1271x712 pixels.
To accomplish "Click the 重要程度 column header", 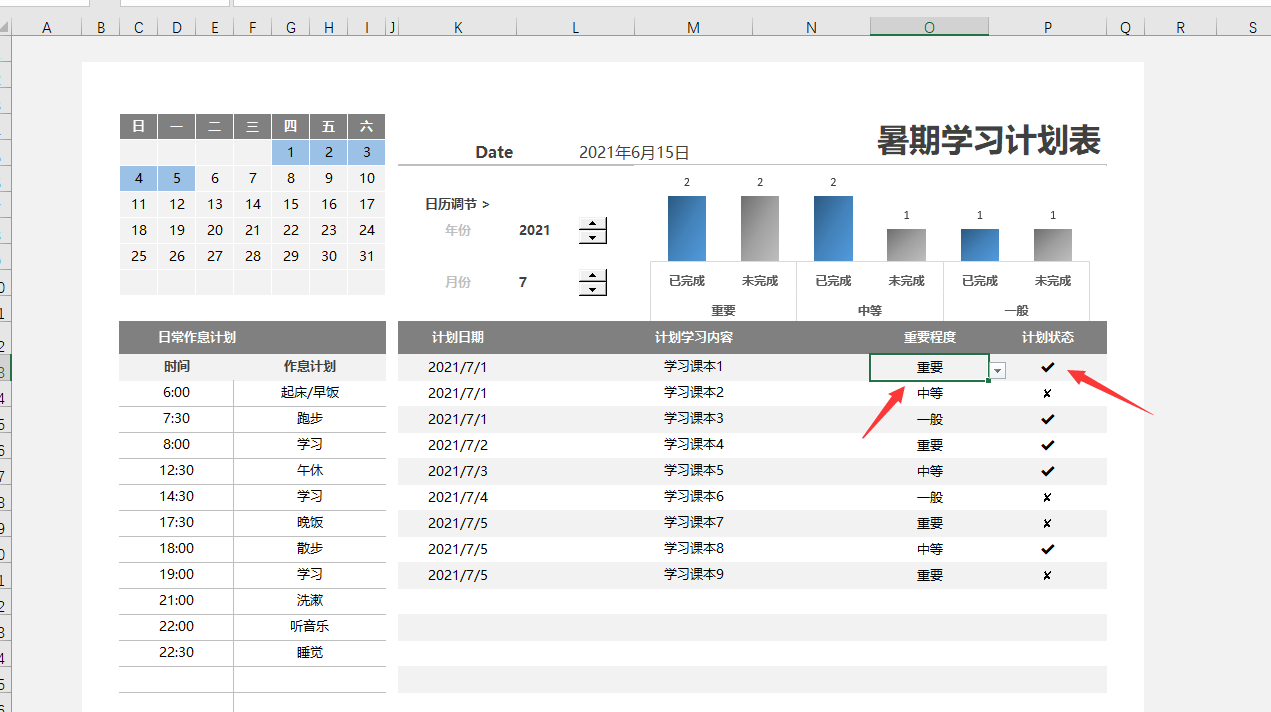I will coord(929,337).
